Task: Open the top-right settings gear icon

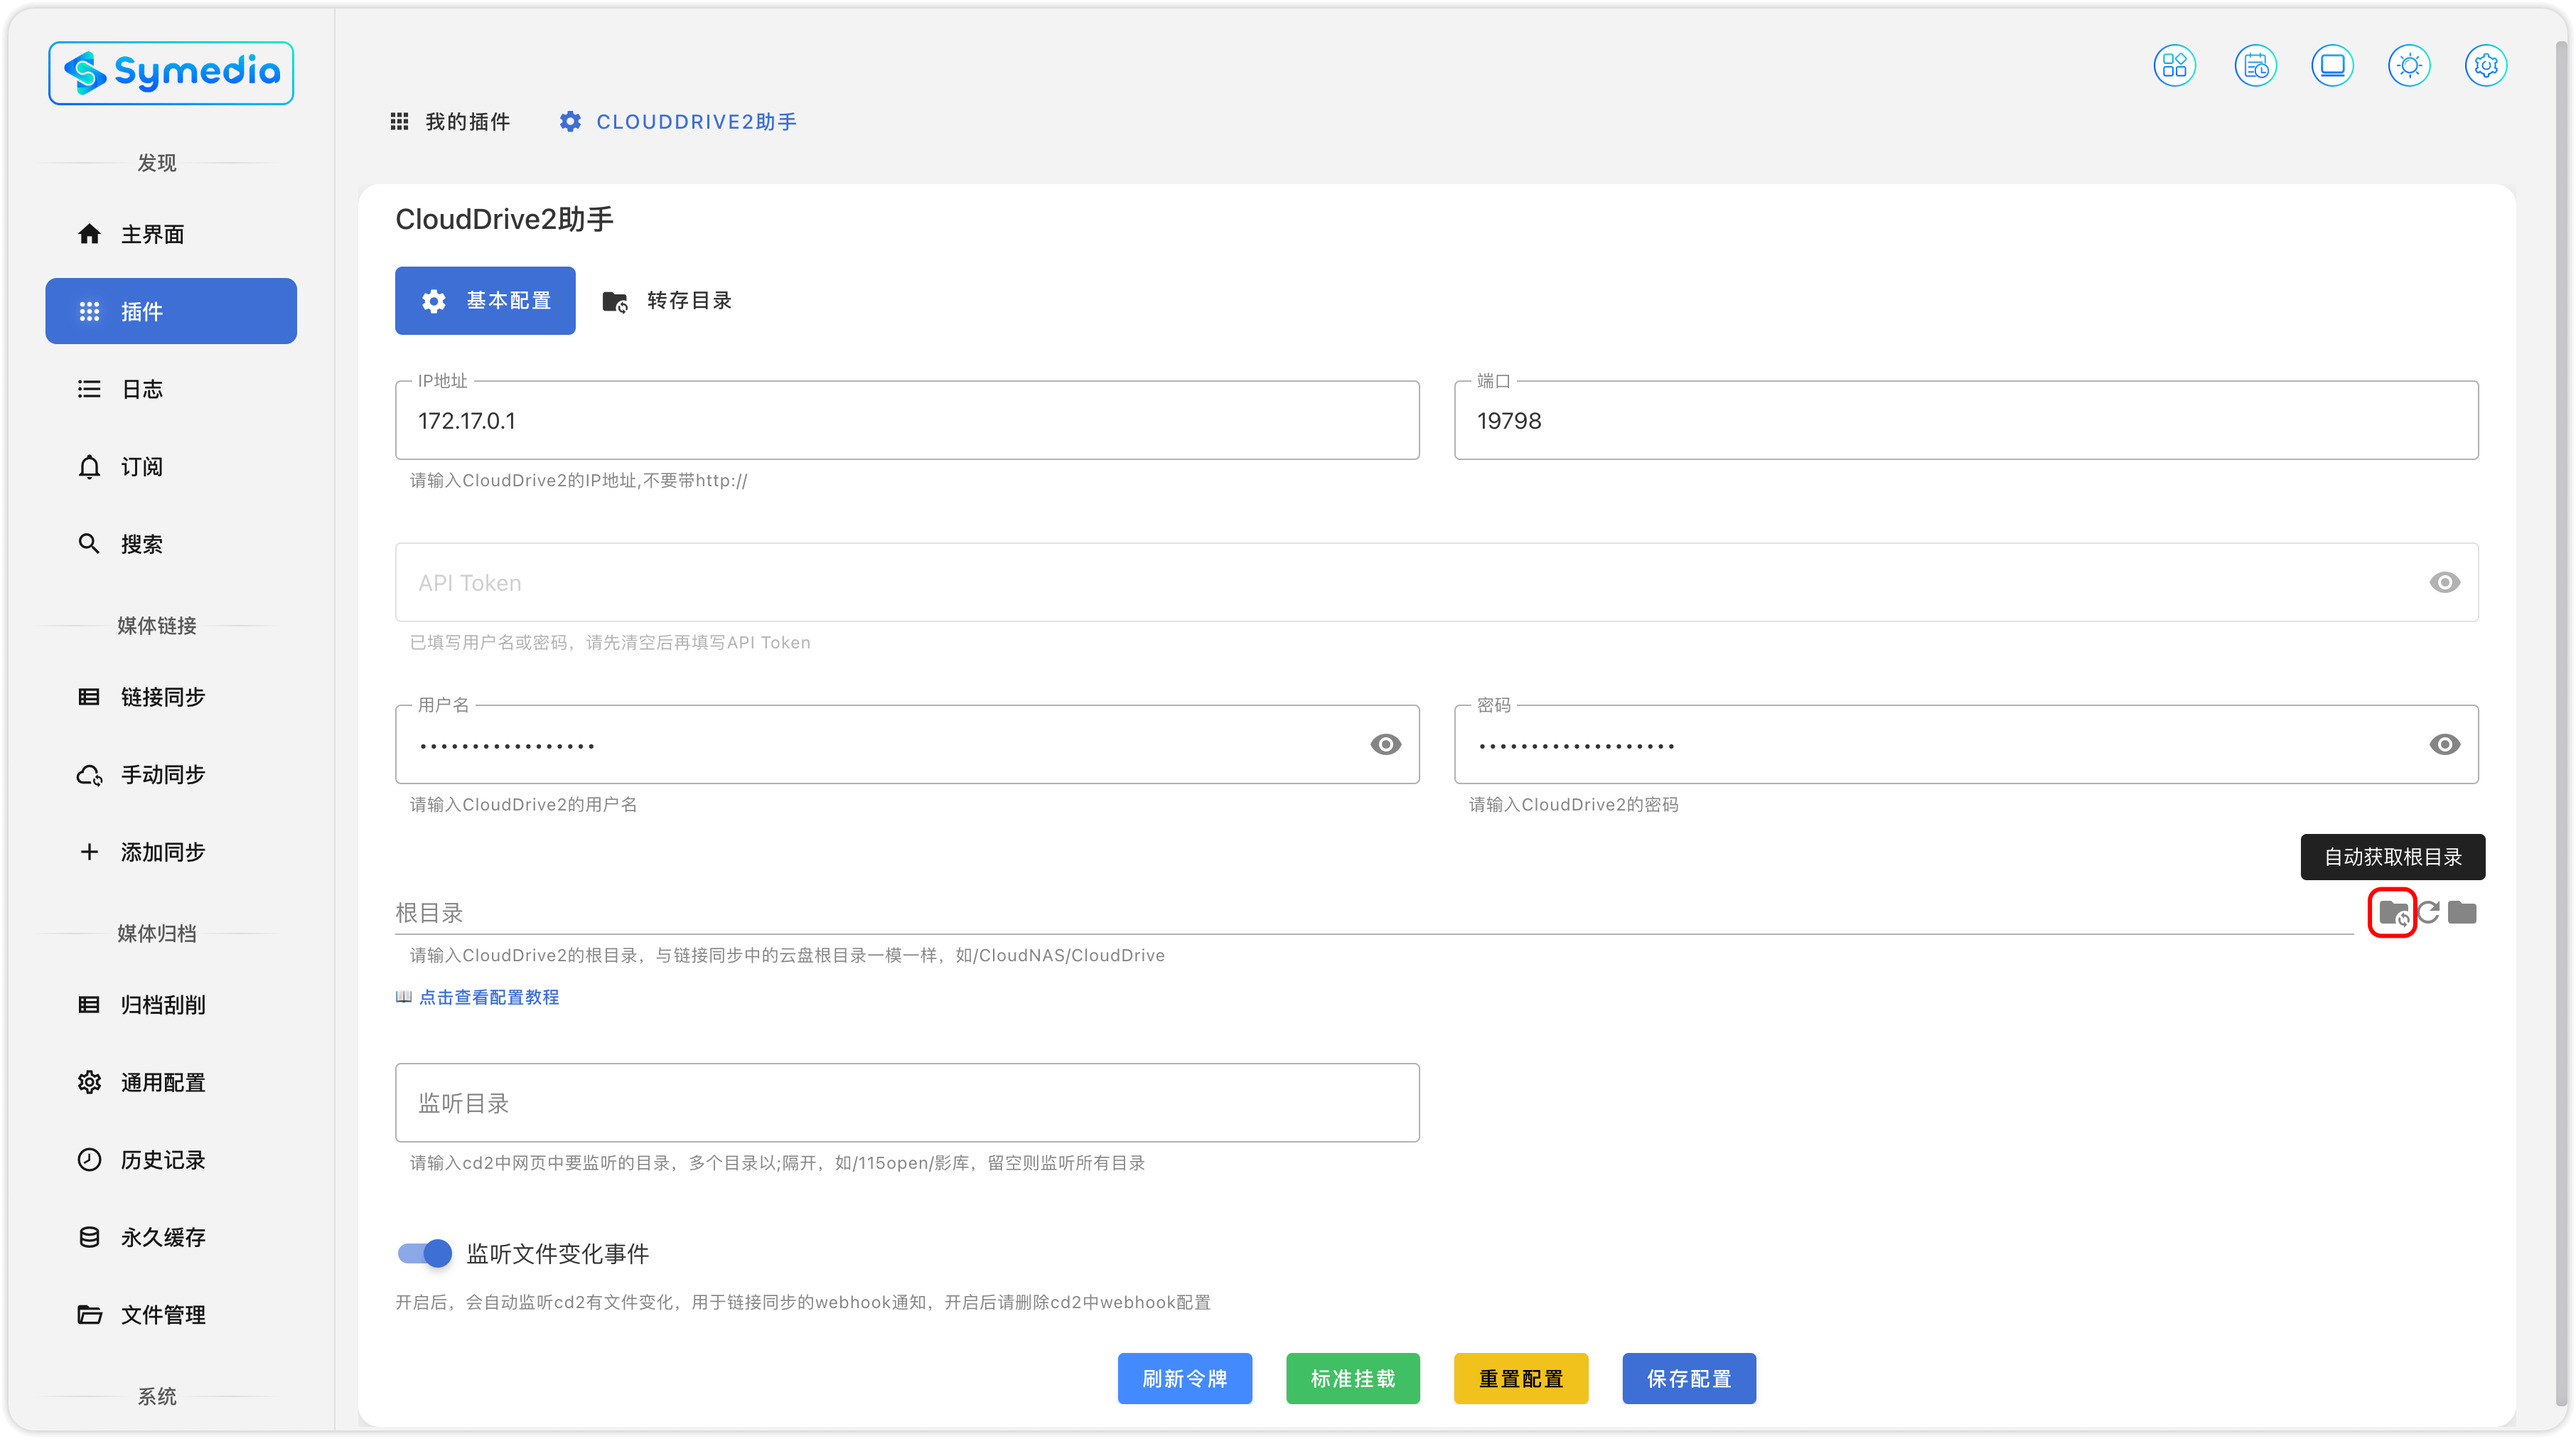Action: [x=2486, y=66]
